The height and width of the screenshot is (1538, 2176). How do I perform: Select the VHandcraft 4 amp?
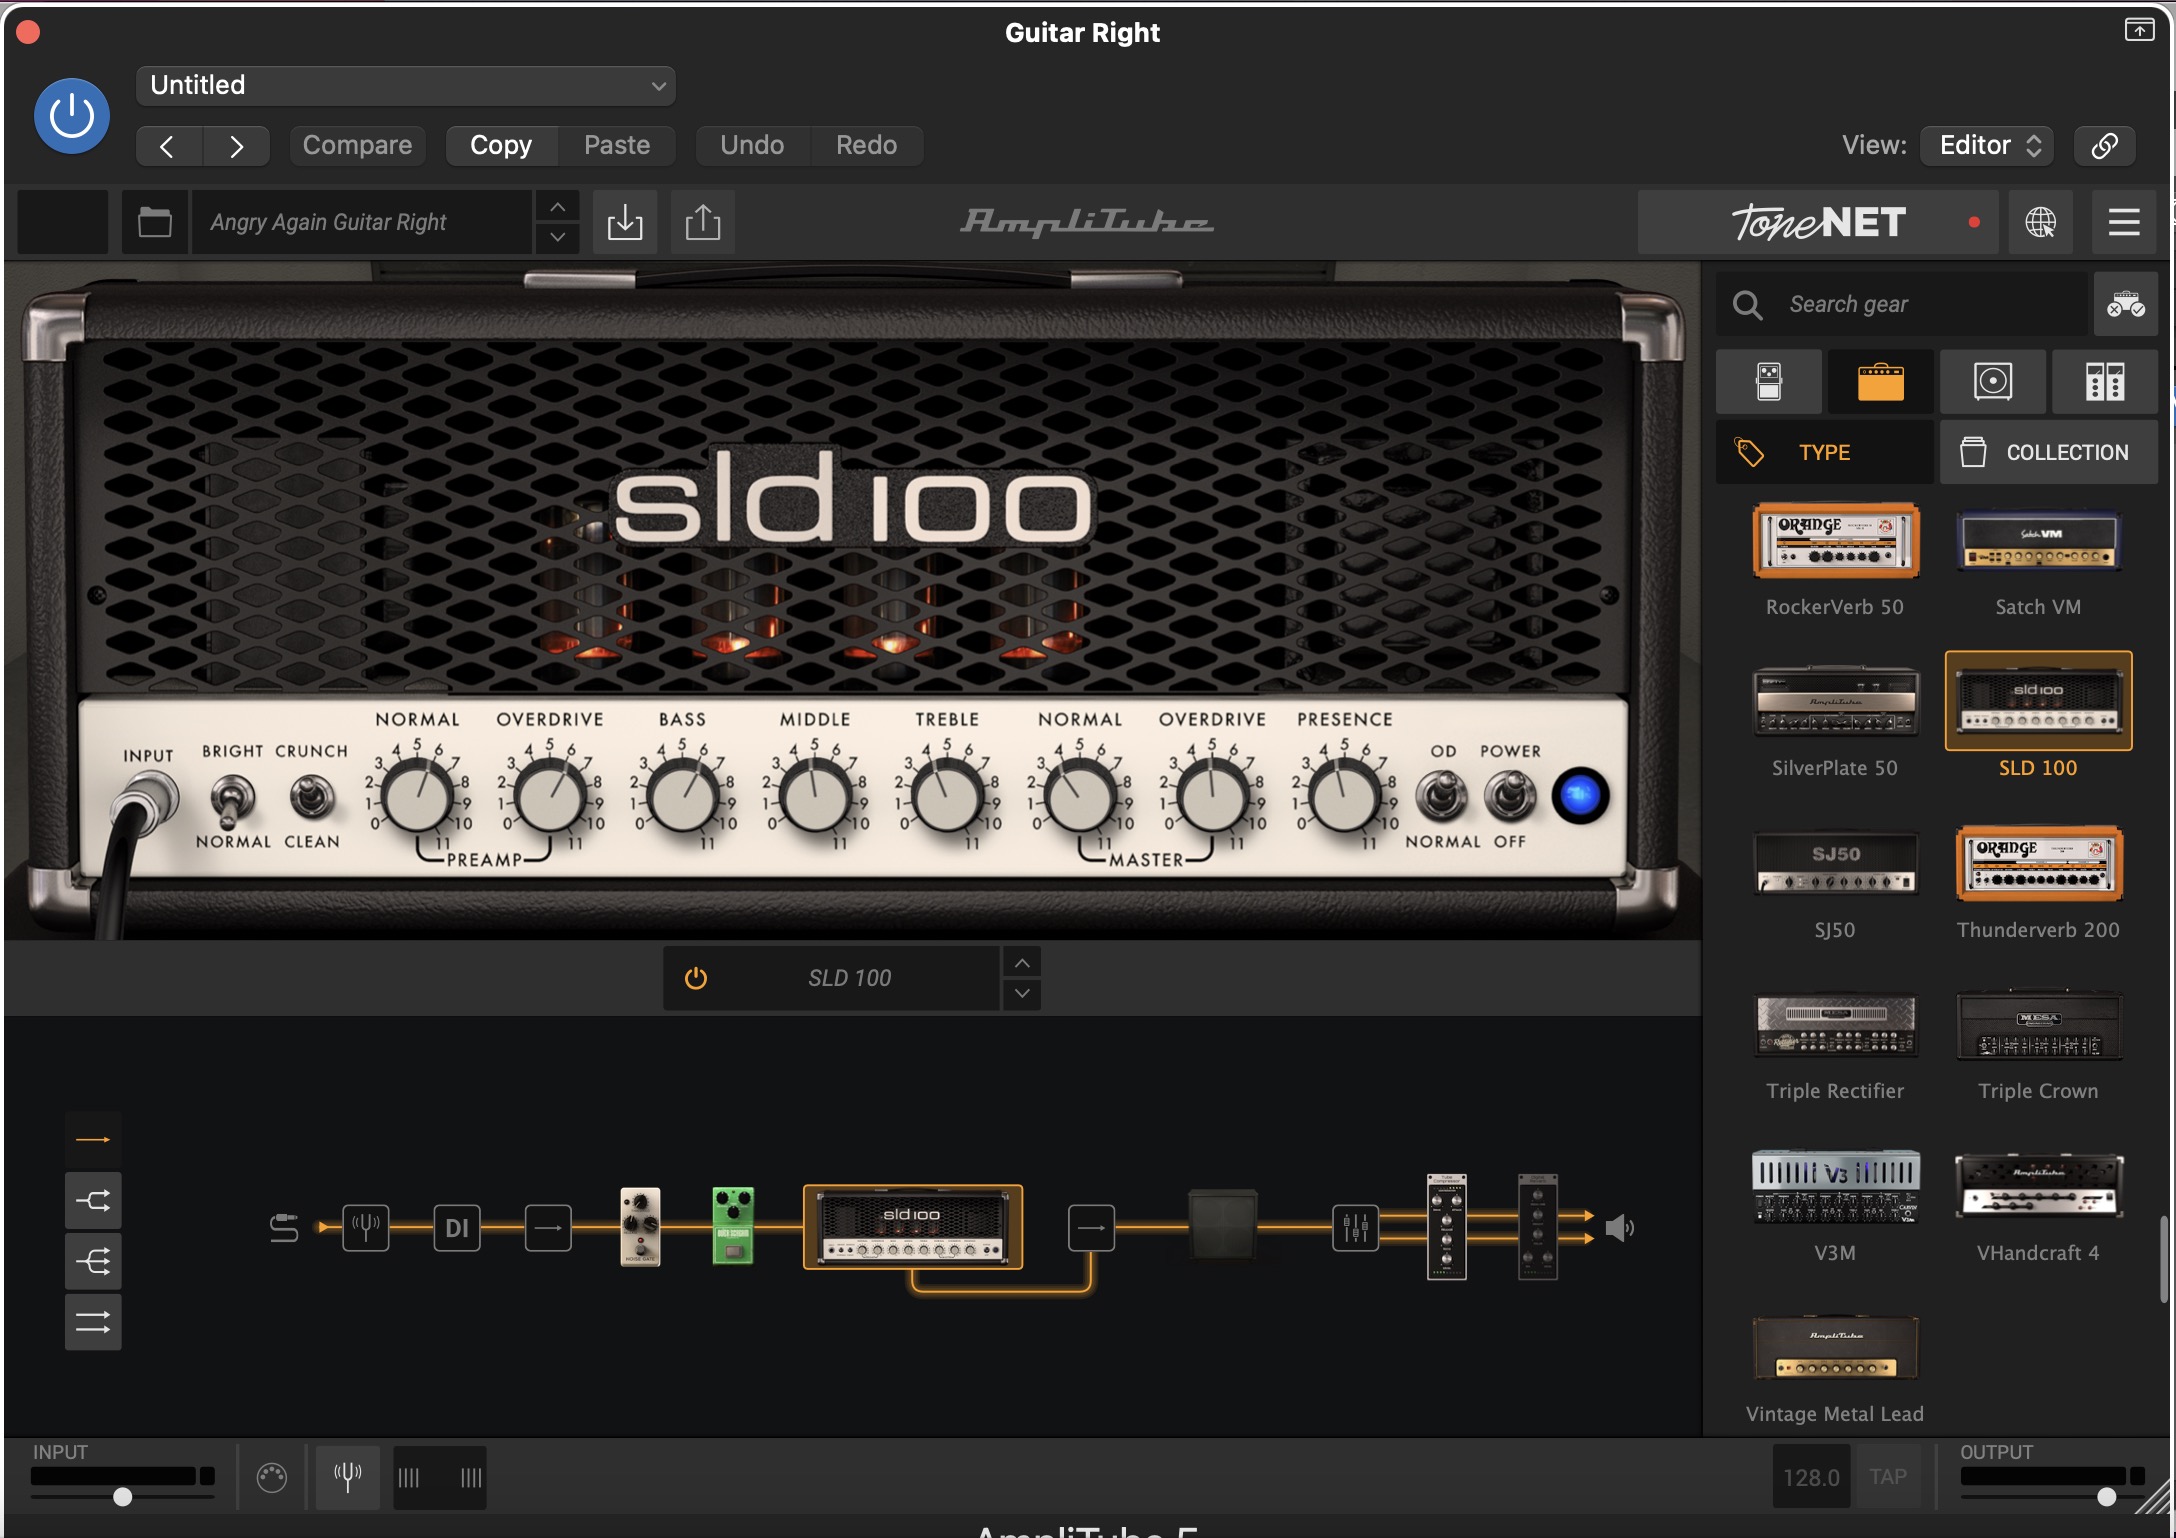point(2038,1186)
